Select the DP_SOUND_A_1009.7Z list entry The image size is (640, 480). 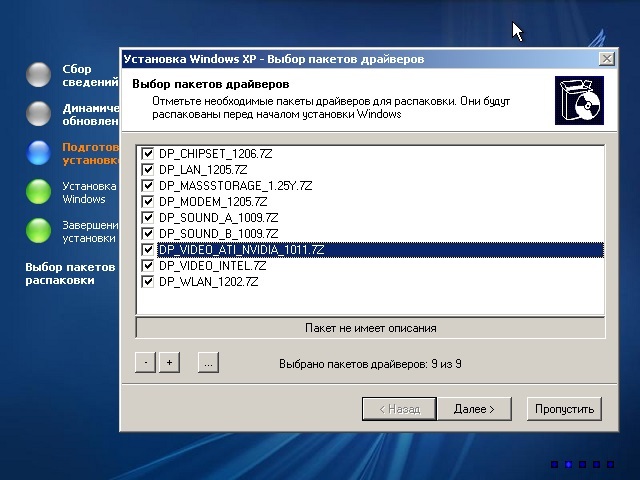pos(218,218)
